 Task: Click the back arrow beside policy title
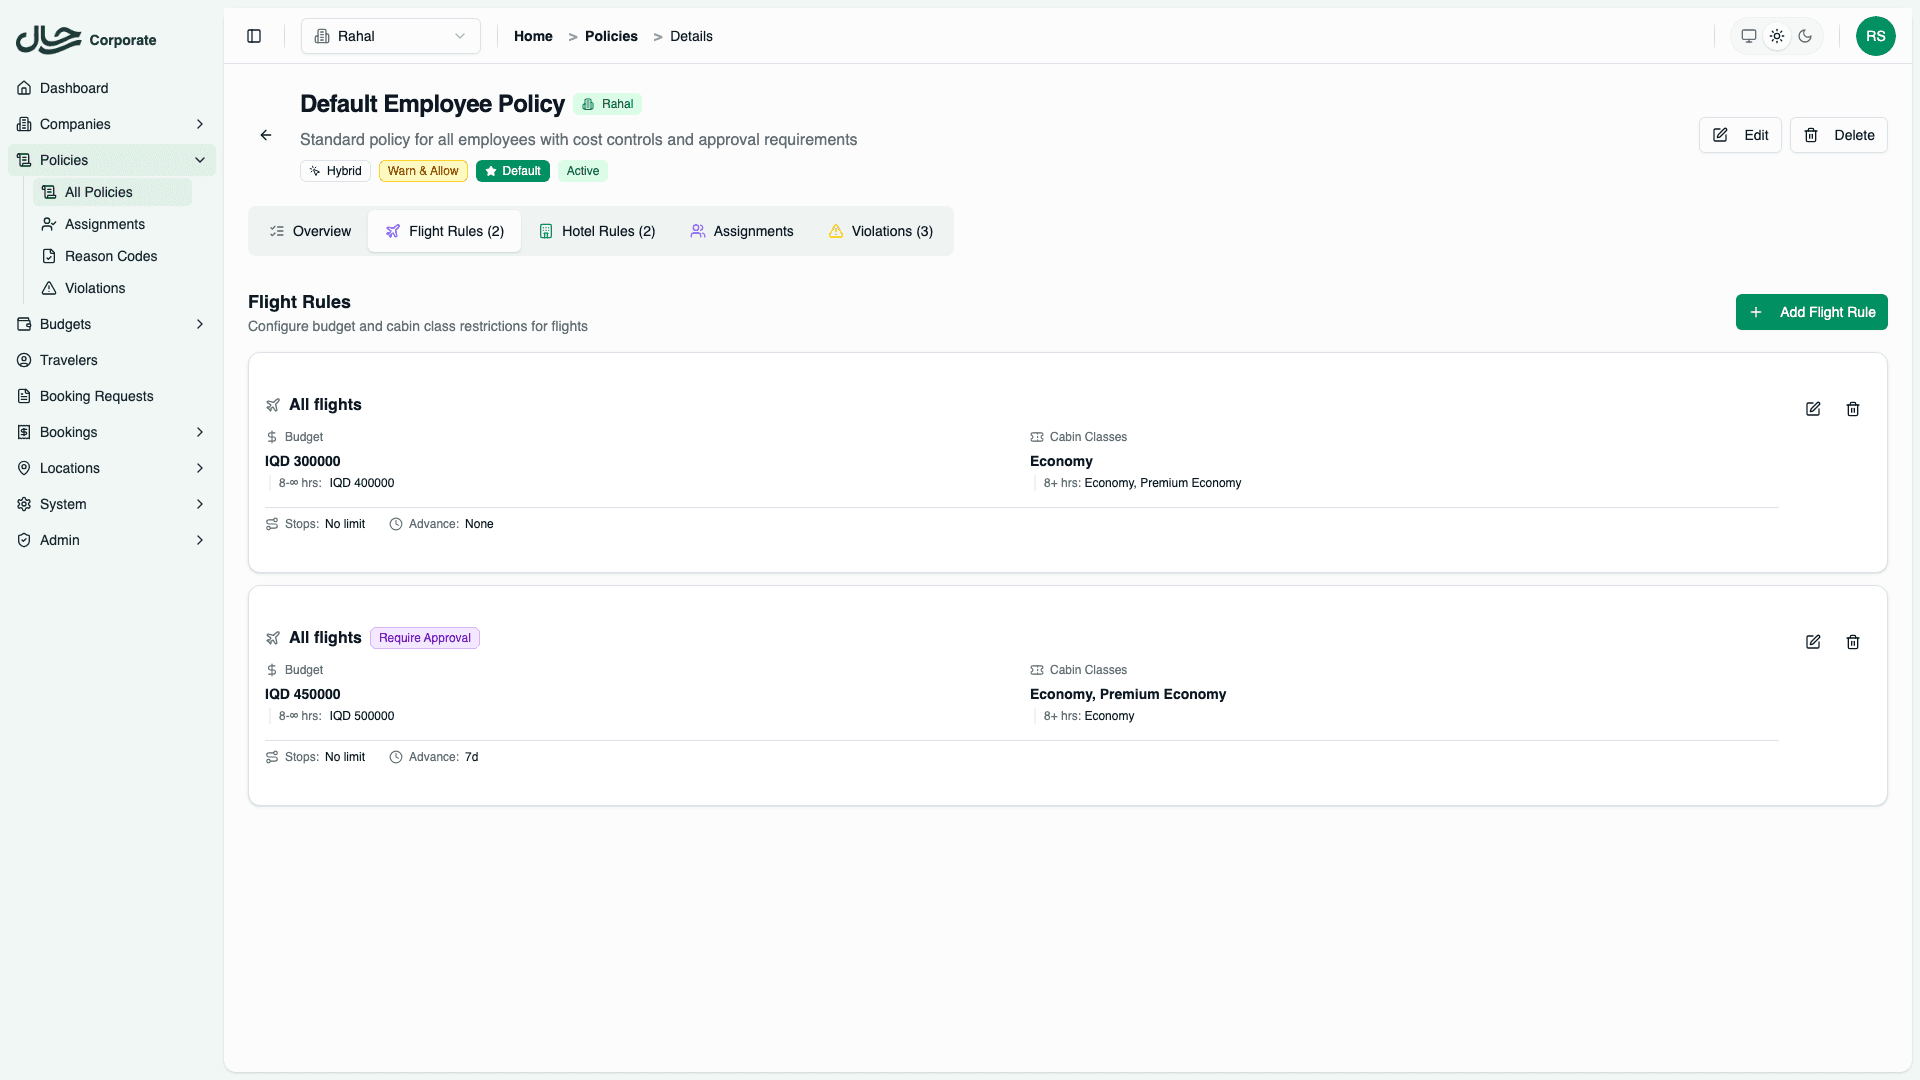[x=266, y=135]
